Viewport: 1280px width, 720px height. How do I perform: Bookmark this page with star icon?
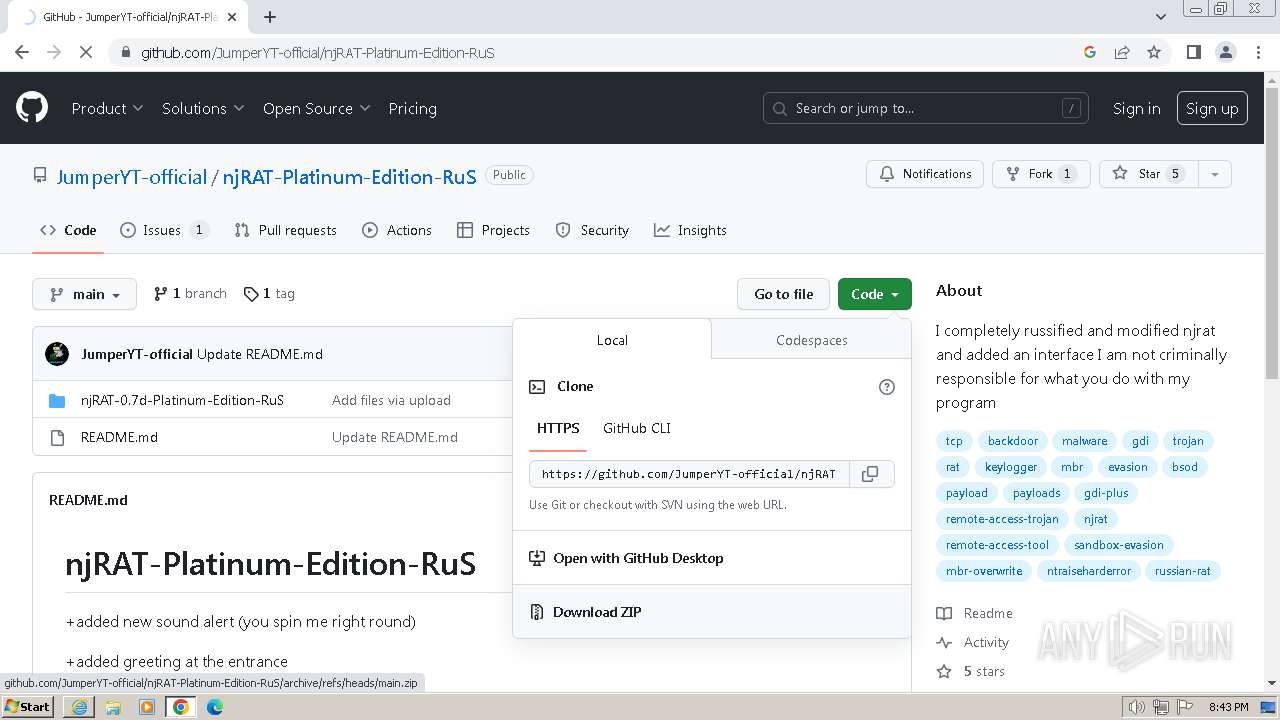[1154, 52]
